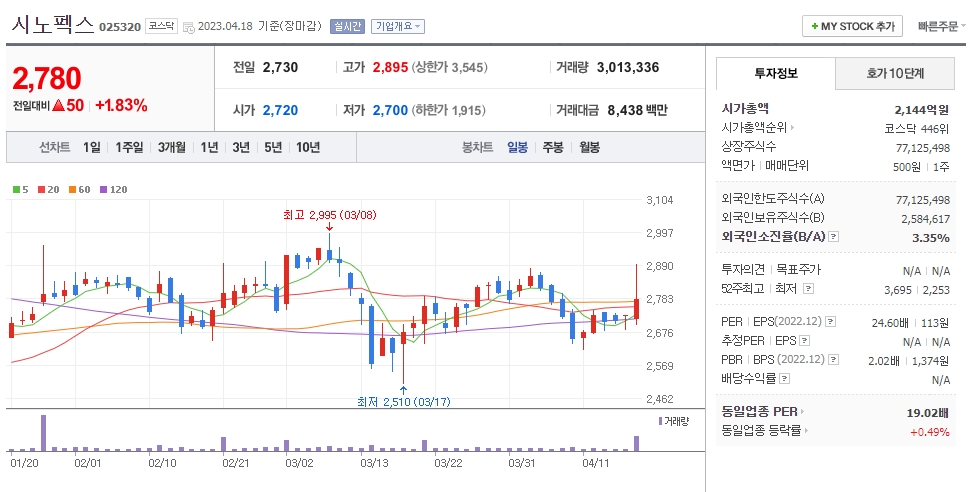Select the 3개월 line chart period
Viewport: 970px width, 492px height.
point(171,148)
